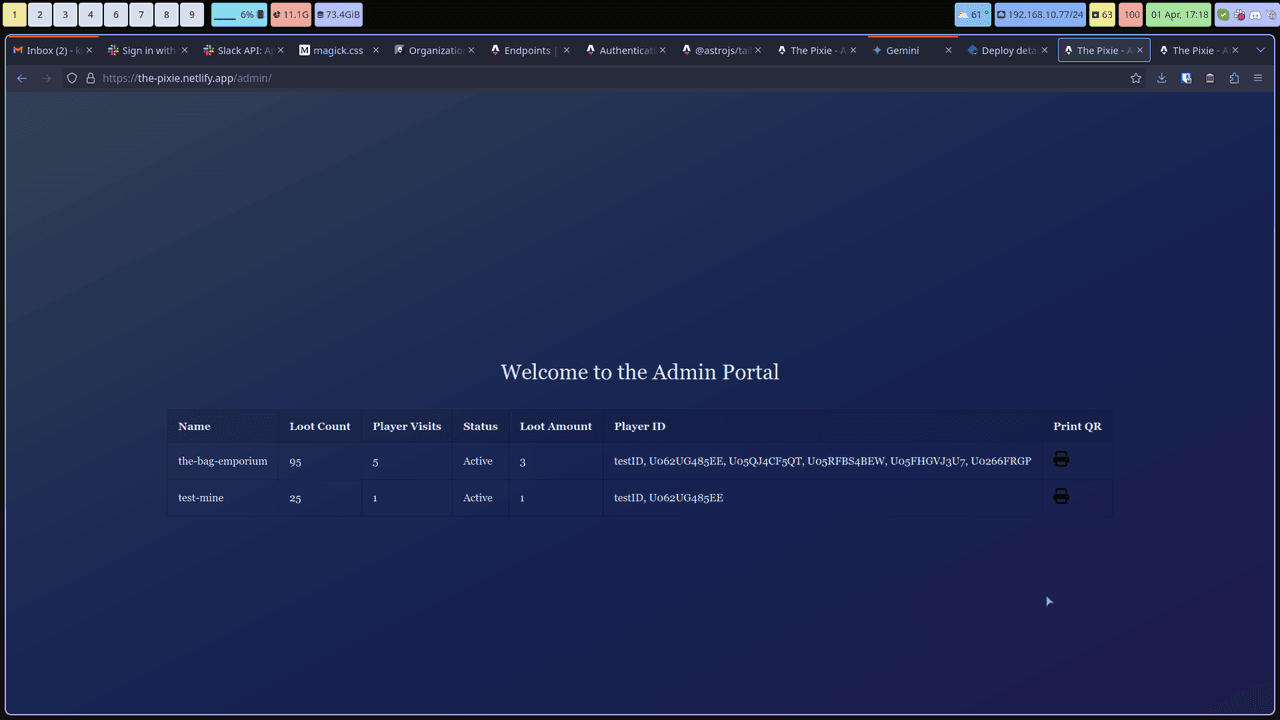The width and height of the screenshot is (1280, 720).
Task: Expand the list all tabs dropdown
Action: click(1260, 50)
